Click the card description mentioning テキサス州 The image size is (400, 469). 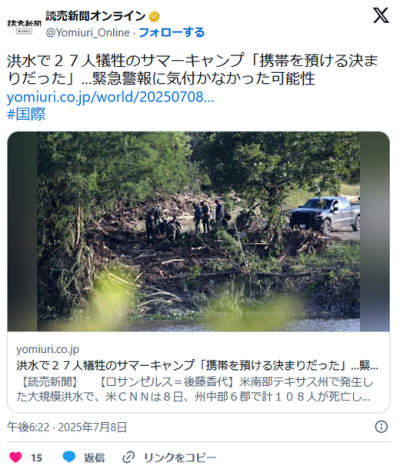coord(194,389)
